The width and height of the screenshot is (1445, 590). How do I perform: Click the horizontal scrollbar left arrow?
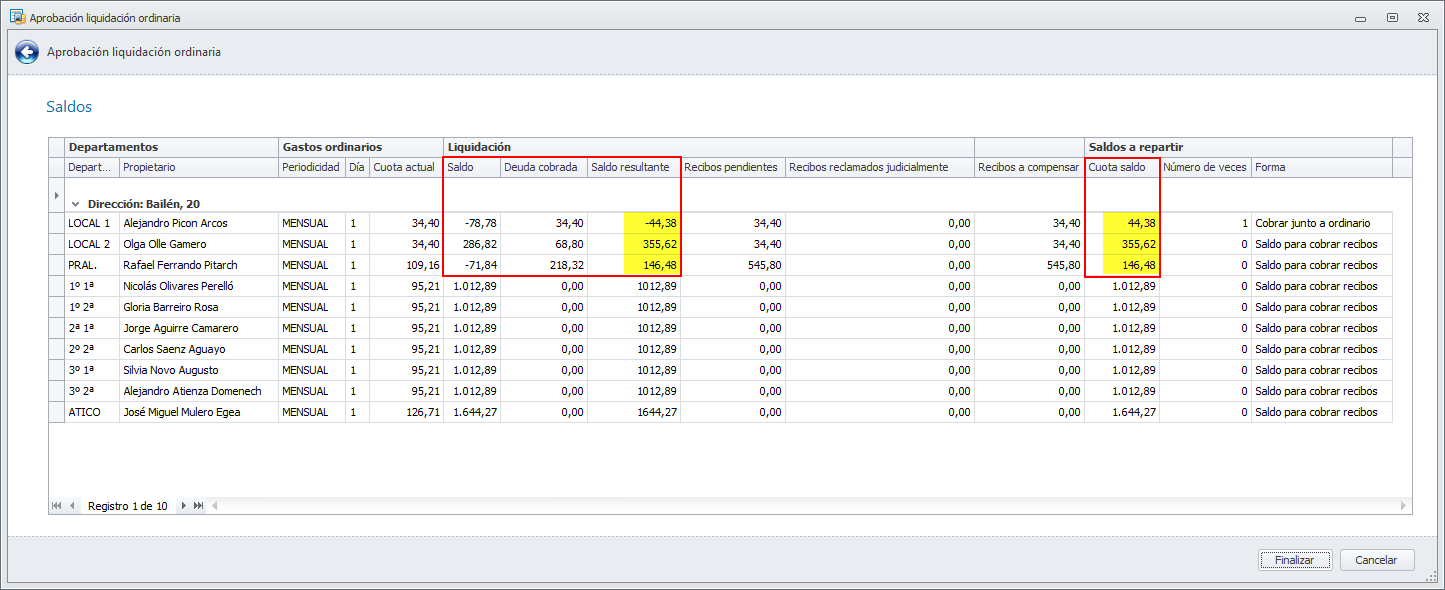point(214,506)
